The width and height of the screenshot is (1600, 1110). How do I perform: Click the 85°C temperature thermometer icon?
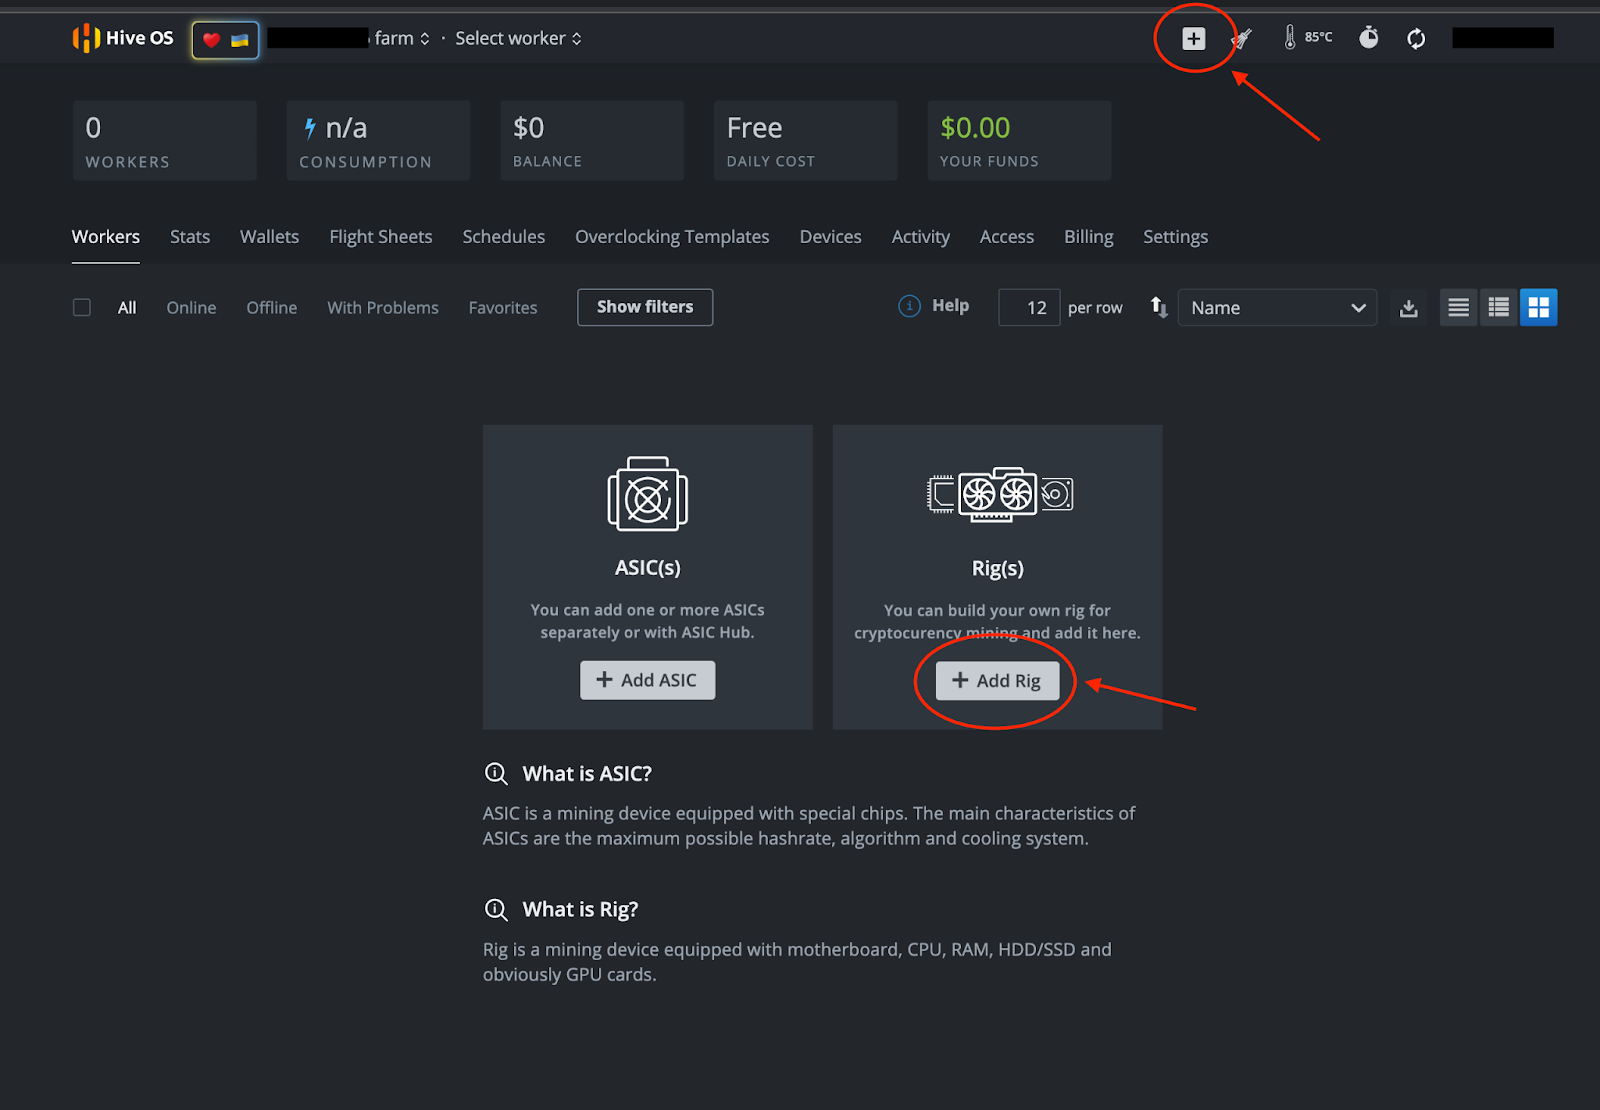point(1290,38)
